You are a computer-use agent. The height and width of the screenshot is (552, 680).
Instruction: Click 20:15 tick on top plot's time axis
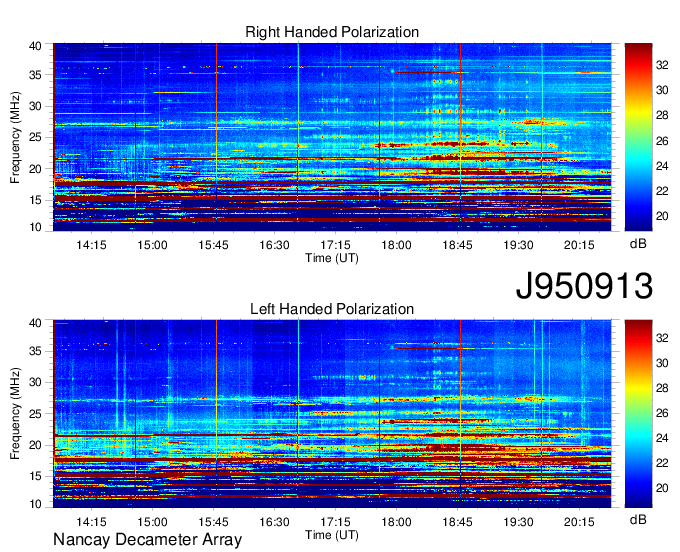tap(579, 245)
